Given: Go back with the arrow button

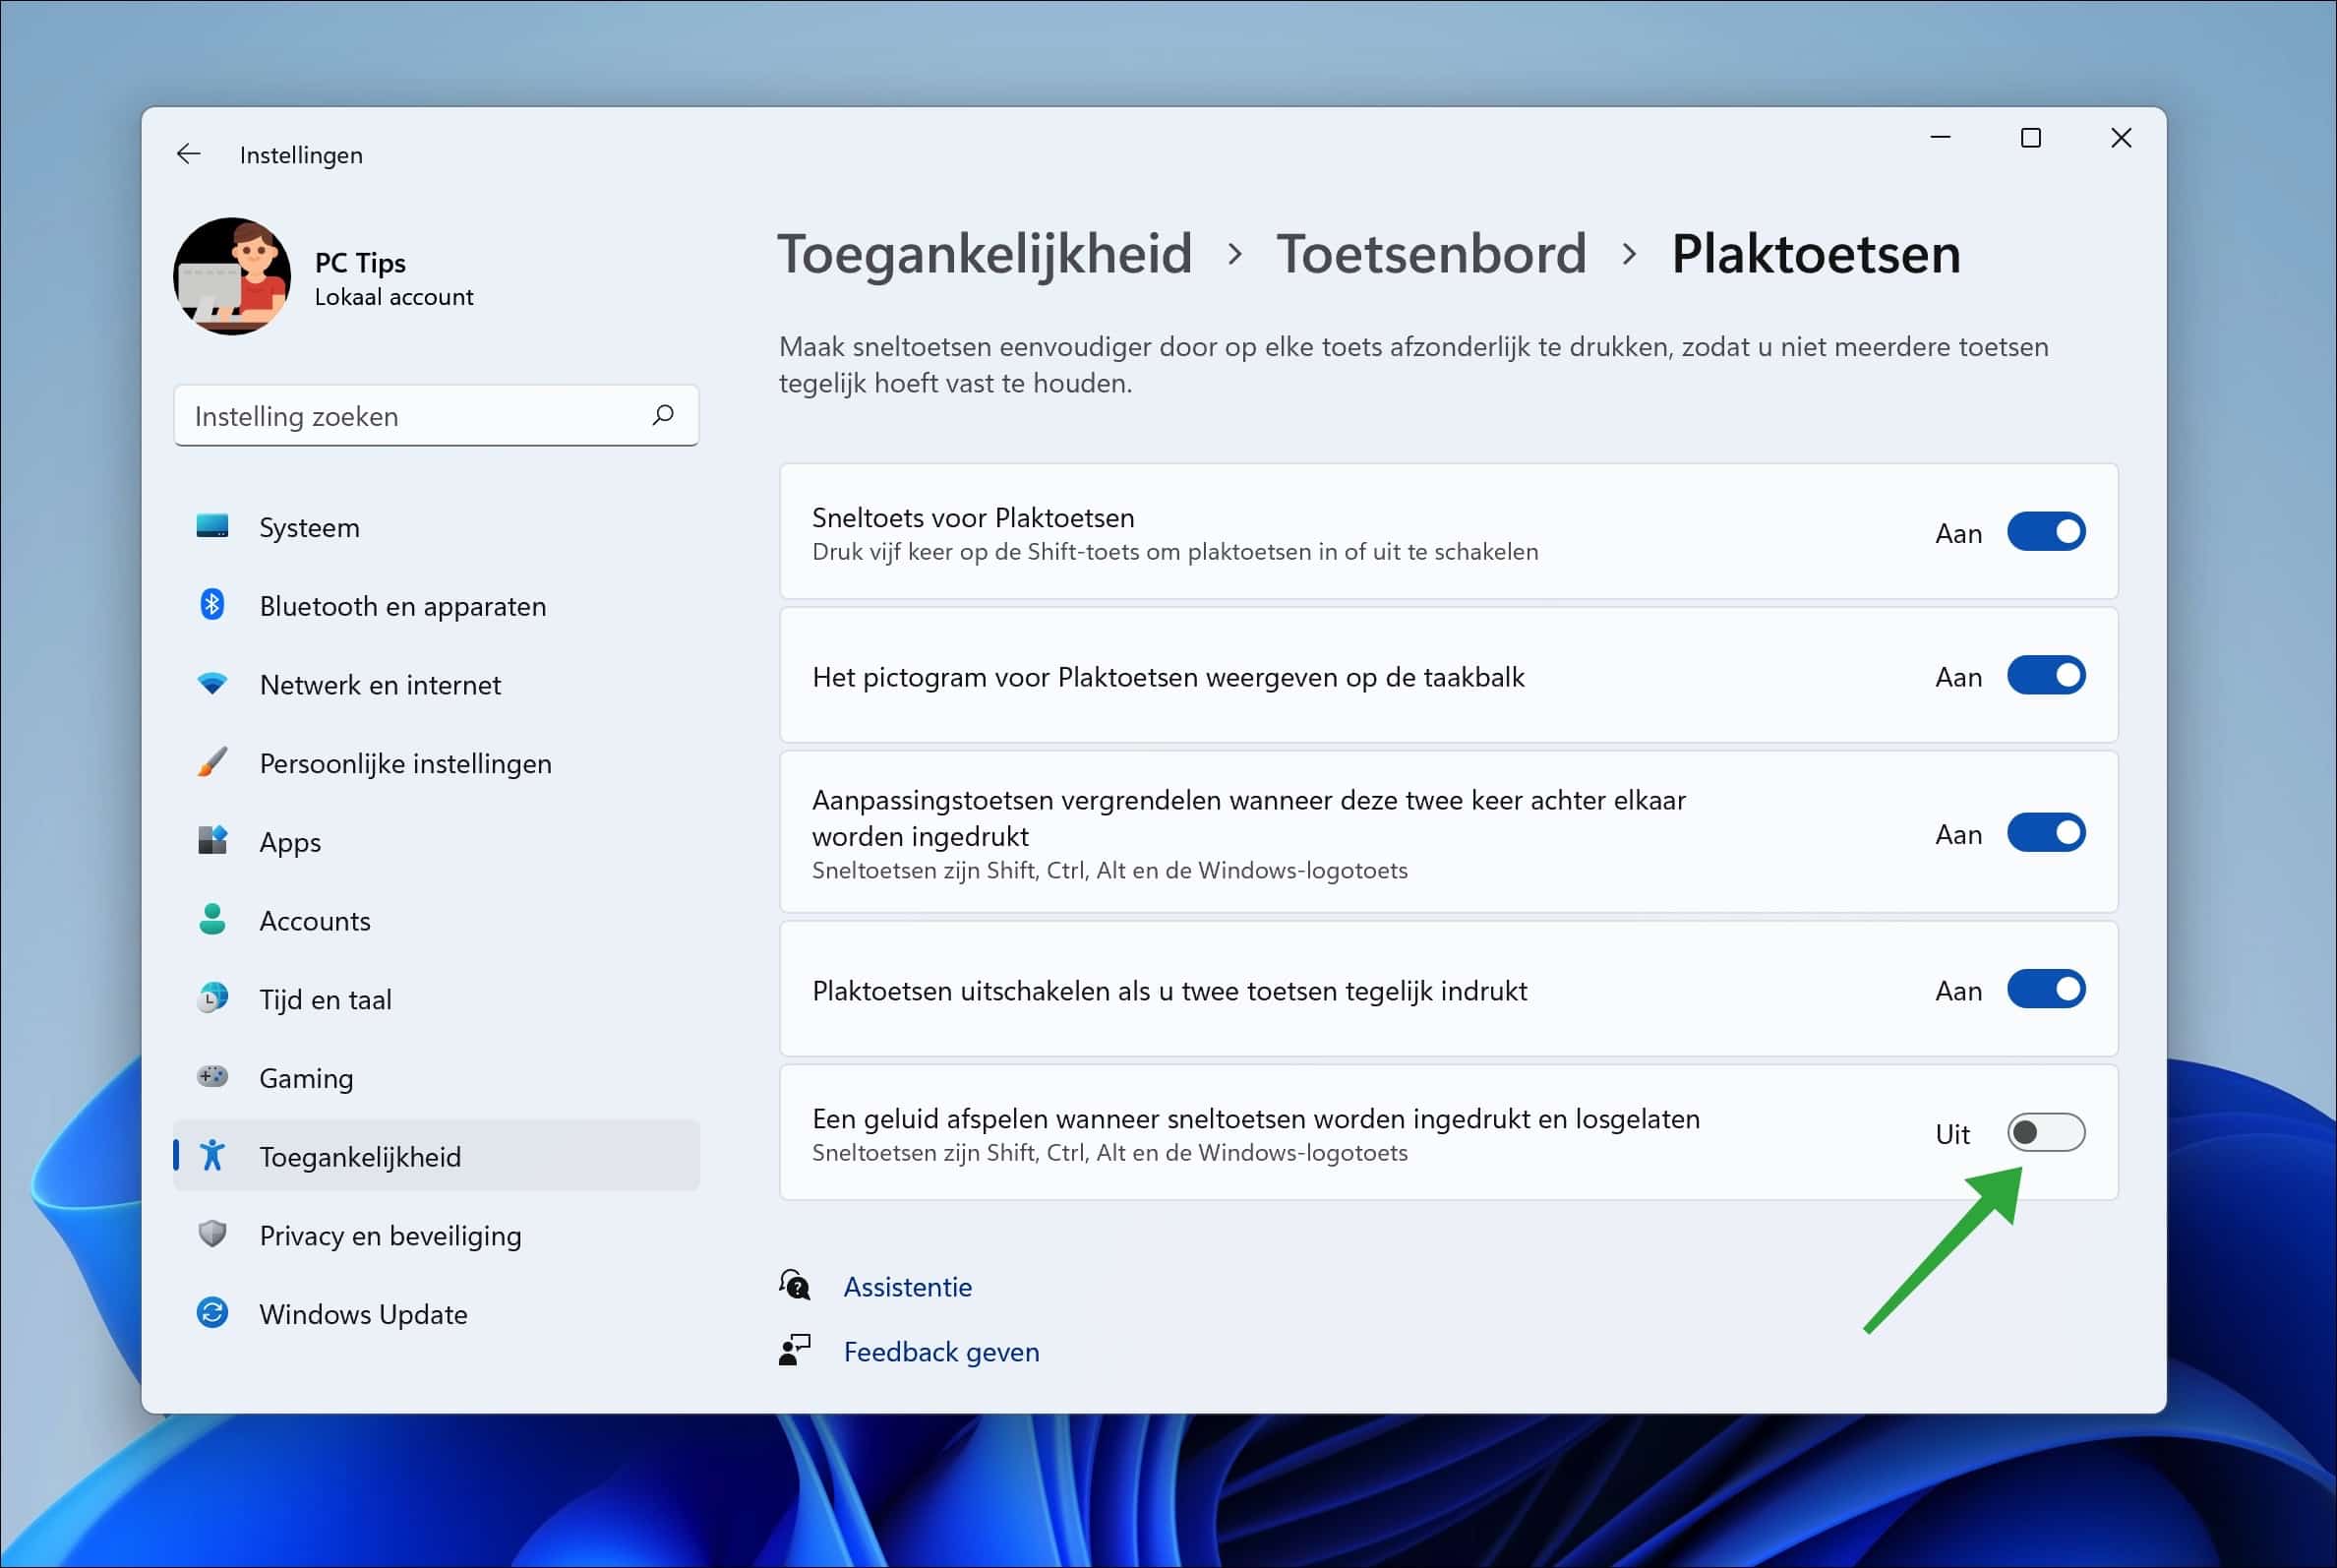Looking at the screenshot, I should (x=188, y=153).
